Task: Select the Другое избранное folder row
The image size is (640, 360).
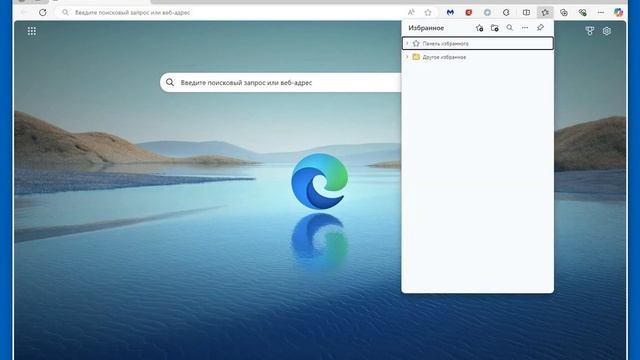Action: [478, 57]
